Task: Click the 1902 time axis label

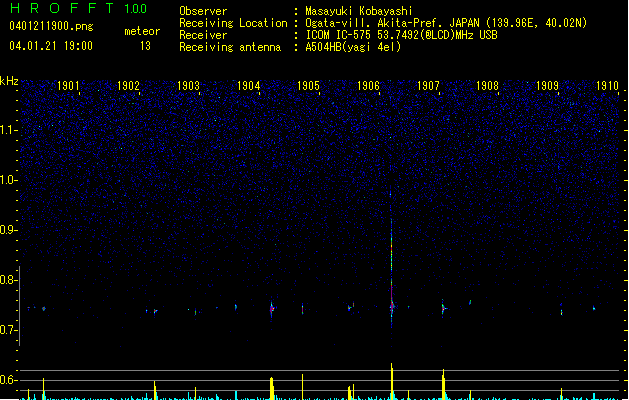Action: 128,86
